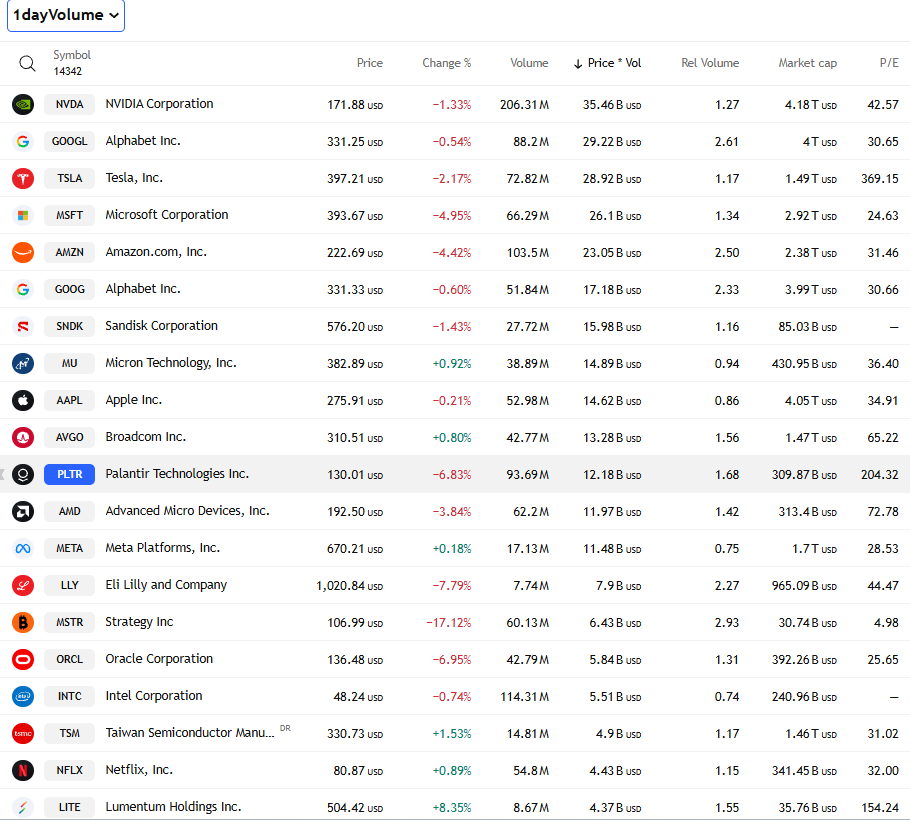Open the highlighted PLTR ticker badge
This screenshot has height=820, width=910.
70,475
